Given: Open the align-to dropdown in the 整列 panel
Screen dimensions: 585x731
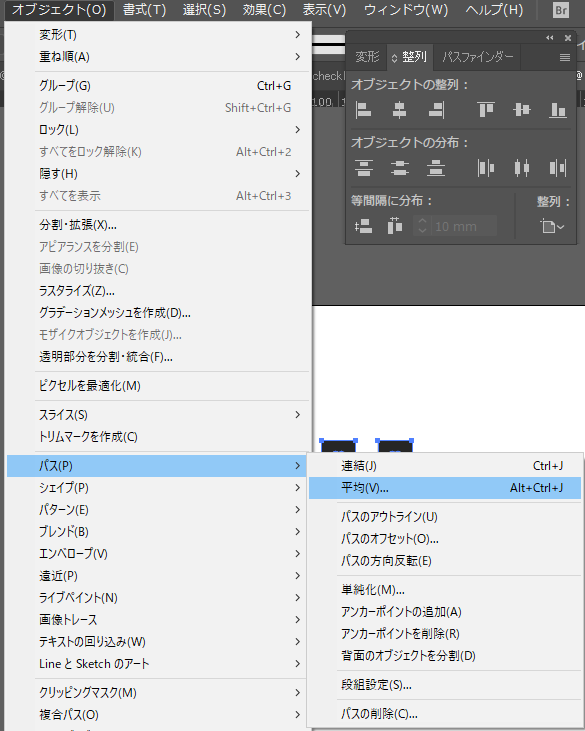Looking at the screenshot, I should (553, 227).
